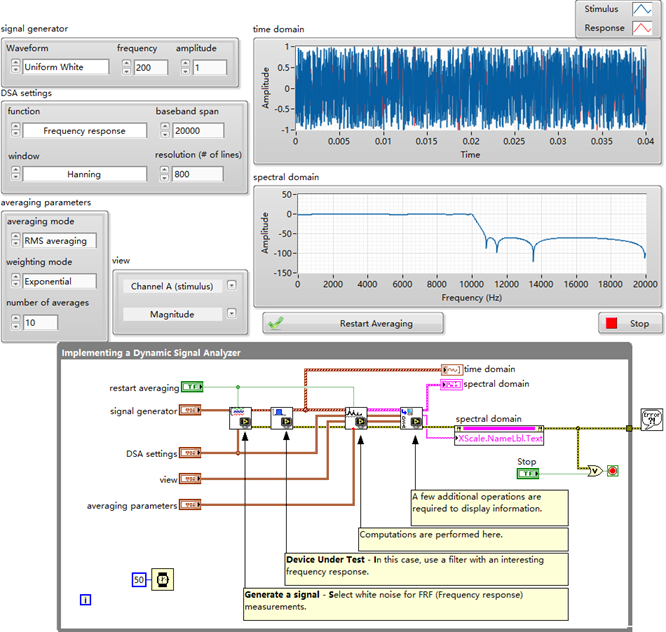Screen dimensions: 666x632
Task: Click the signal generator subVI node
Action: coord(241,417)
